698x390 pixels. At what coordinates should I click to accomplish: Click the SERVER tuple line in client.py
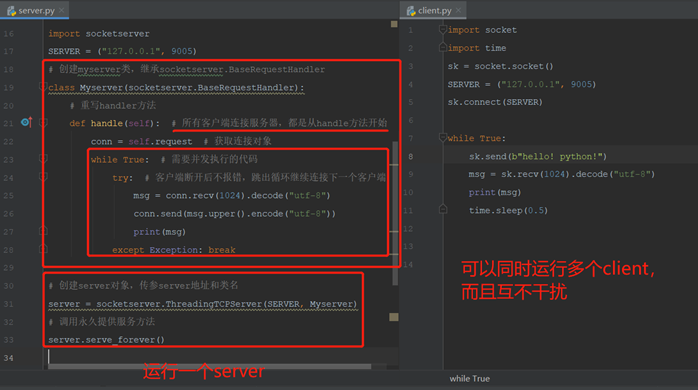point(522,85)
